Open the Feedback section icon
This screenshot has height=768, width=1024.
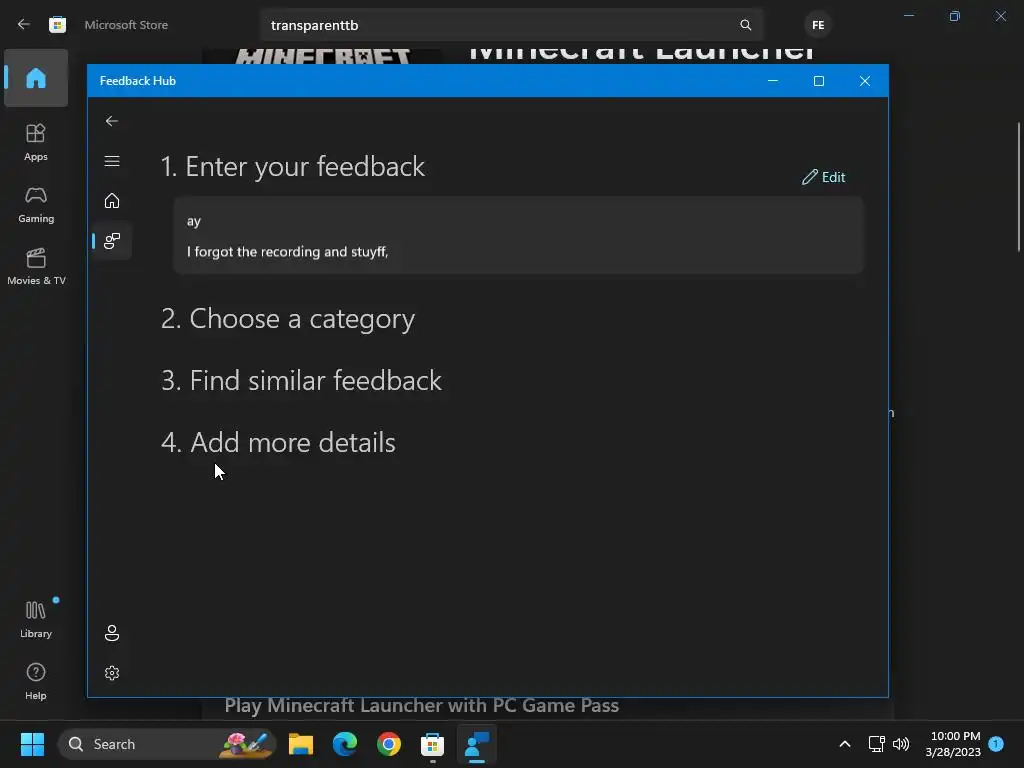[x=112, y=241]
